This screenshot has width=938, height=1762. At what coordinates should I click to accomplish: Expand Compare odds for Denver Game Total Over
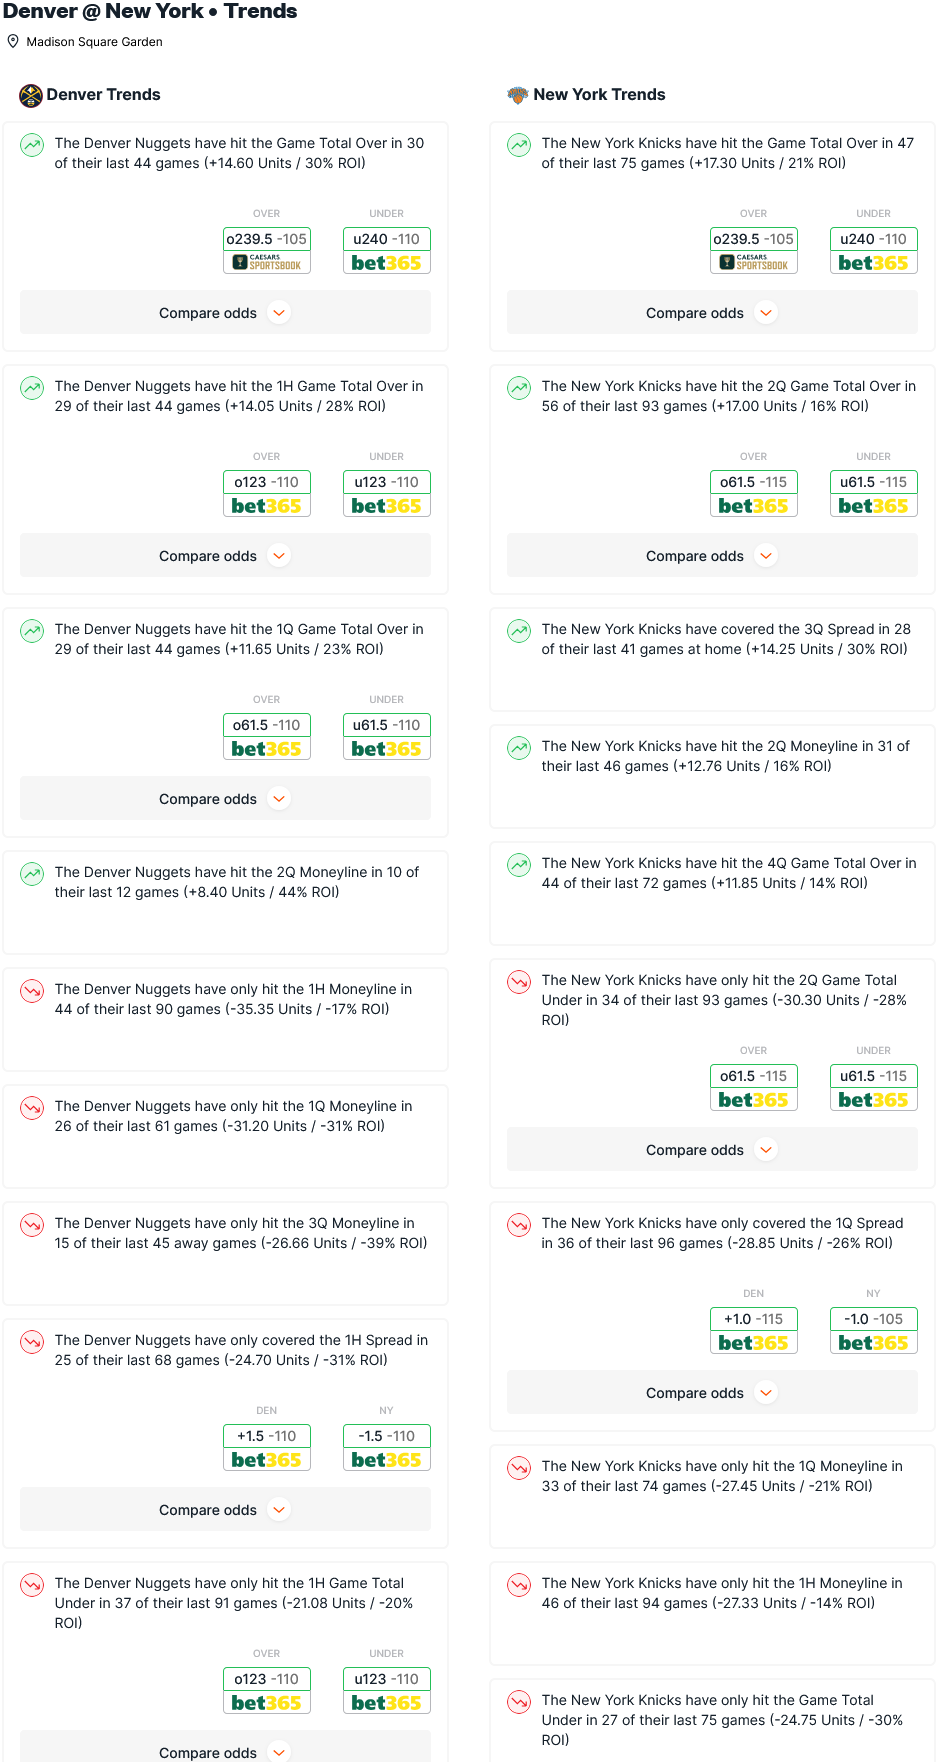coord(225,313)
